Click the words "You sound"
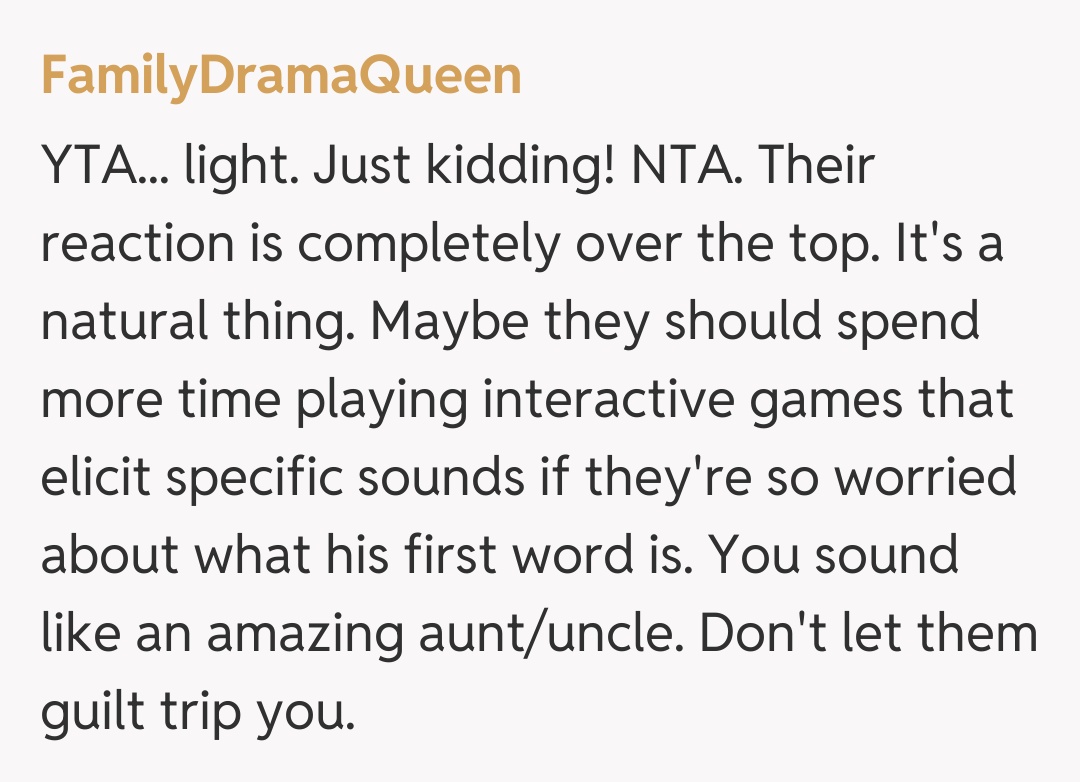The height and width of the screenshot is (782, 1080). click(836, 555)
